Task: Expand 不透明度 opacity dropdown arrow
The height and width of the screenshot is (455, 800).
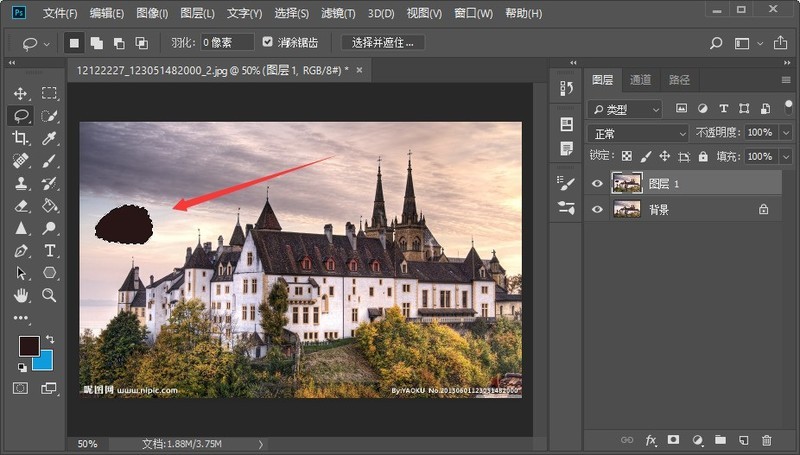Action: (786, 133)
